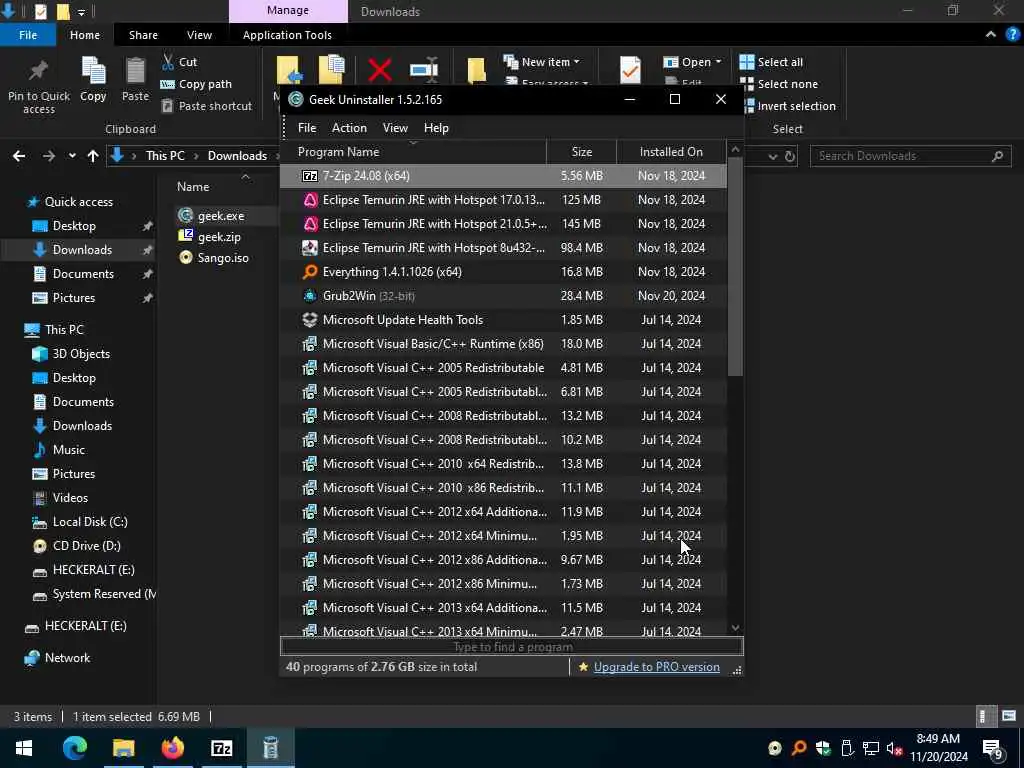Screen dimensions: 1024x768
Task: Open 7-Zip from the taskbar
Action: tap(221, 748)
